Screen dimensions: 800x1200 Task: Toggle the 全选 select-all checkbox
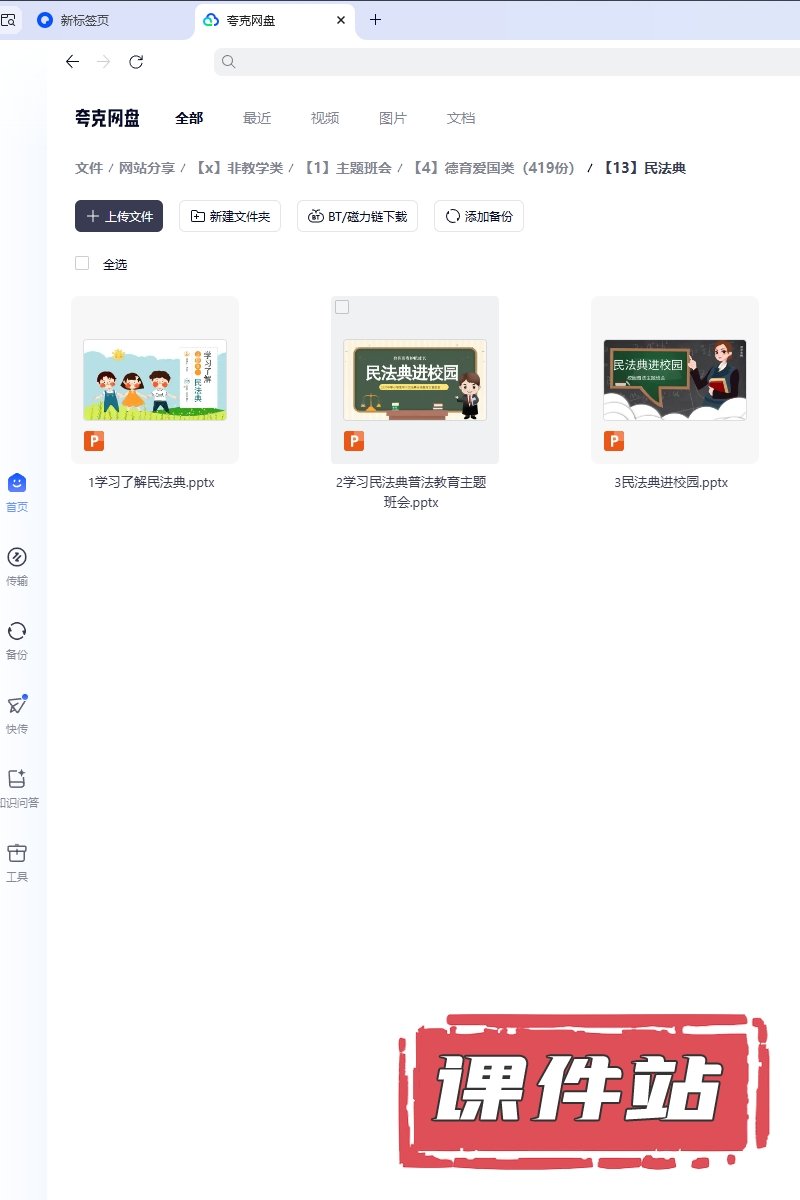(x=82, y=264)
